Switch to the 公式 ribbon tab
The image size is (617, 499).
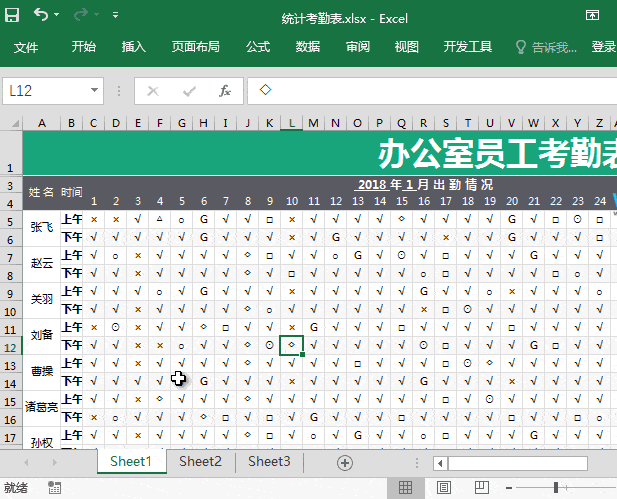pos(258,47)
